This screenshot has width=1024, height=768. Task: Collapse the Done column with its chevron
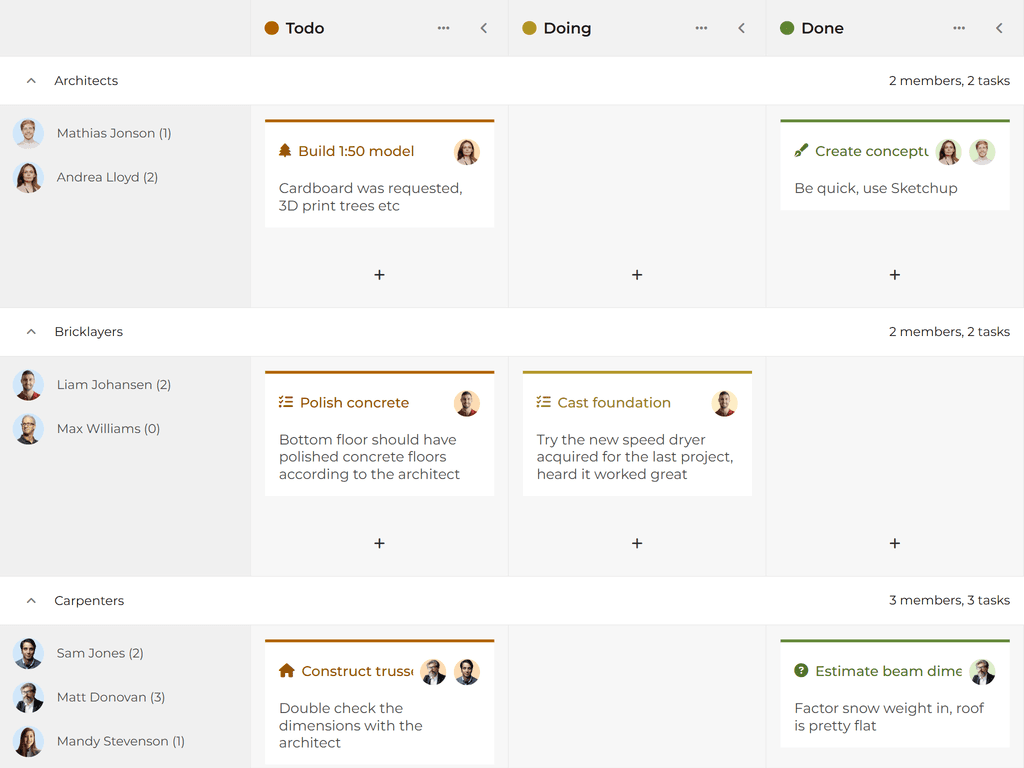999,28
